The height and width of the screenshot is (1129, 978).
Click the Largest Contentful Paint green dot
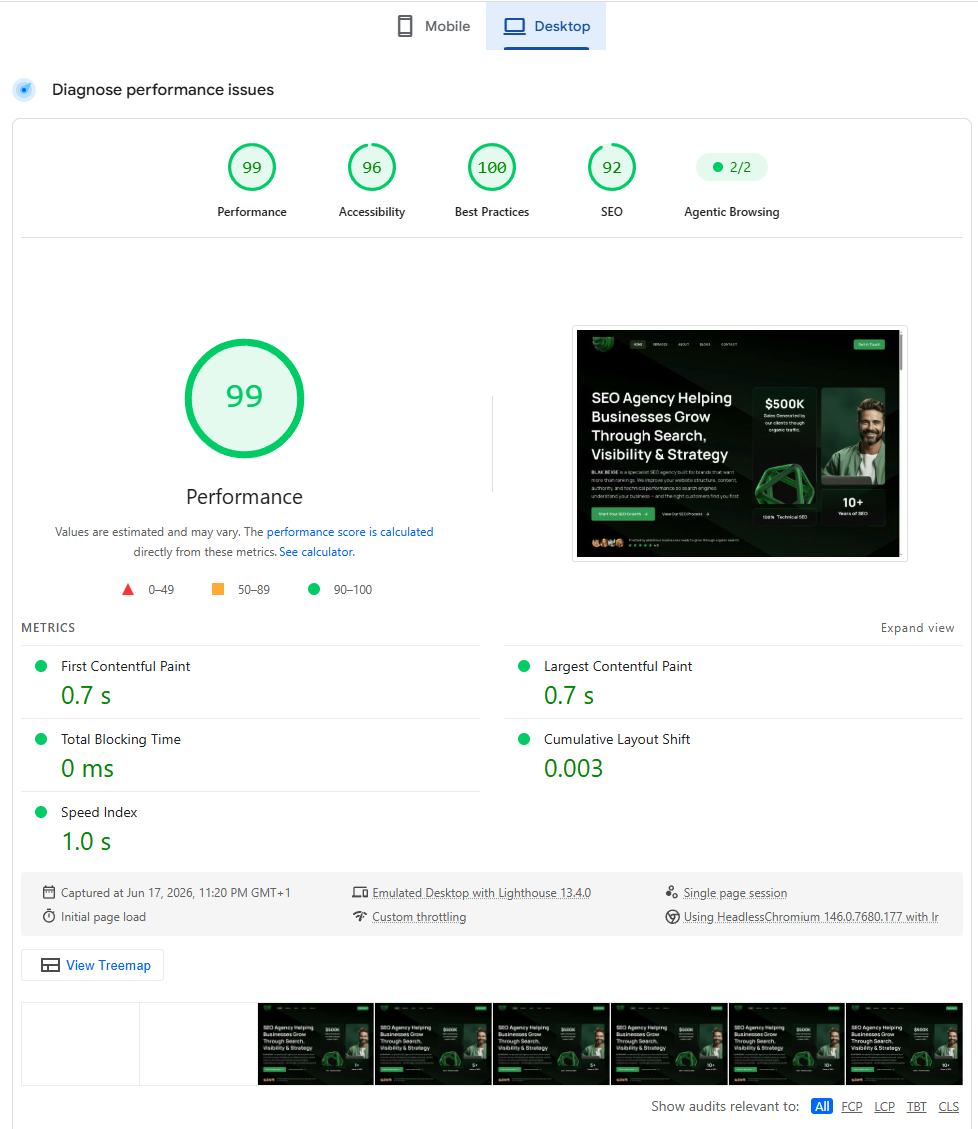point(524,666)
